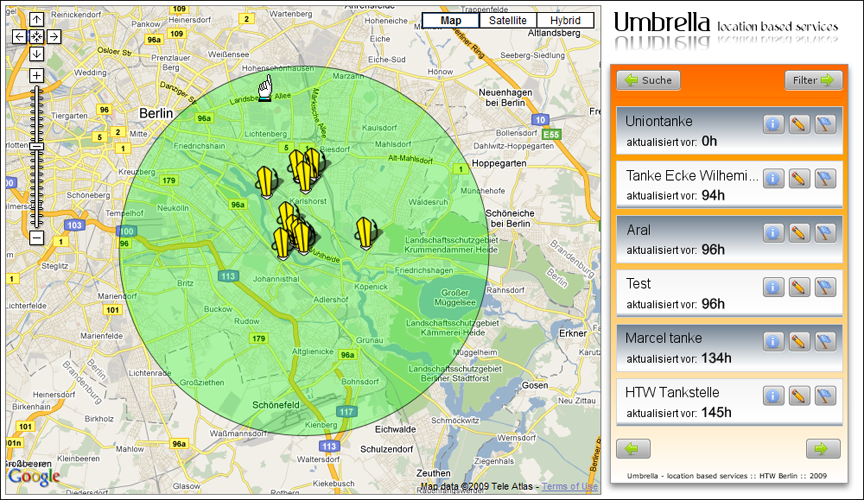Edit the Test entry
Image resolution: width=864 pixels, height=500 pixels.
(799, 287)
